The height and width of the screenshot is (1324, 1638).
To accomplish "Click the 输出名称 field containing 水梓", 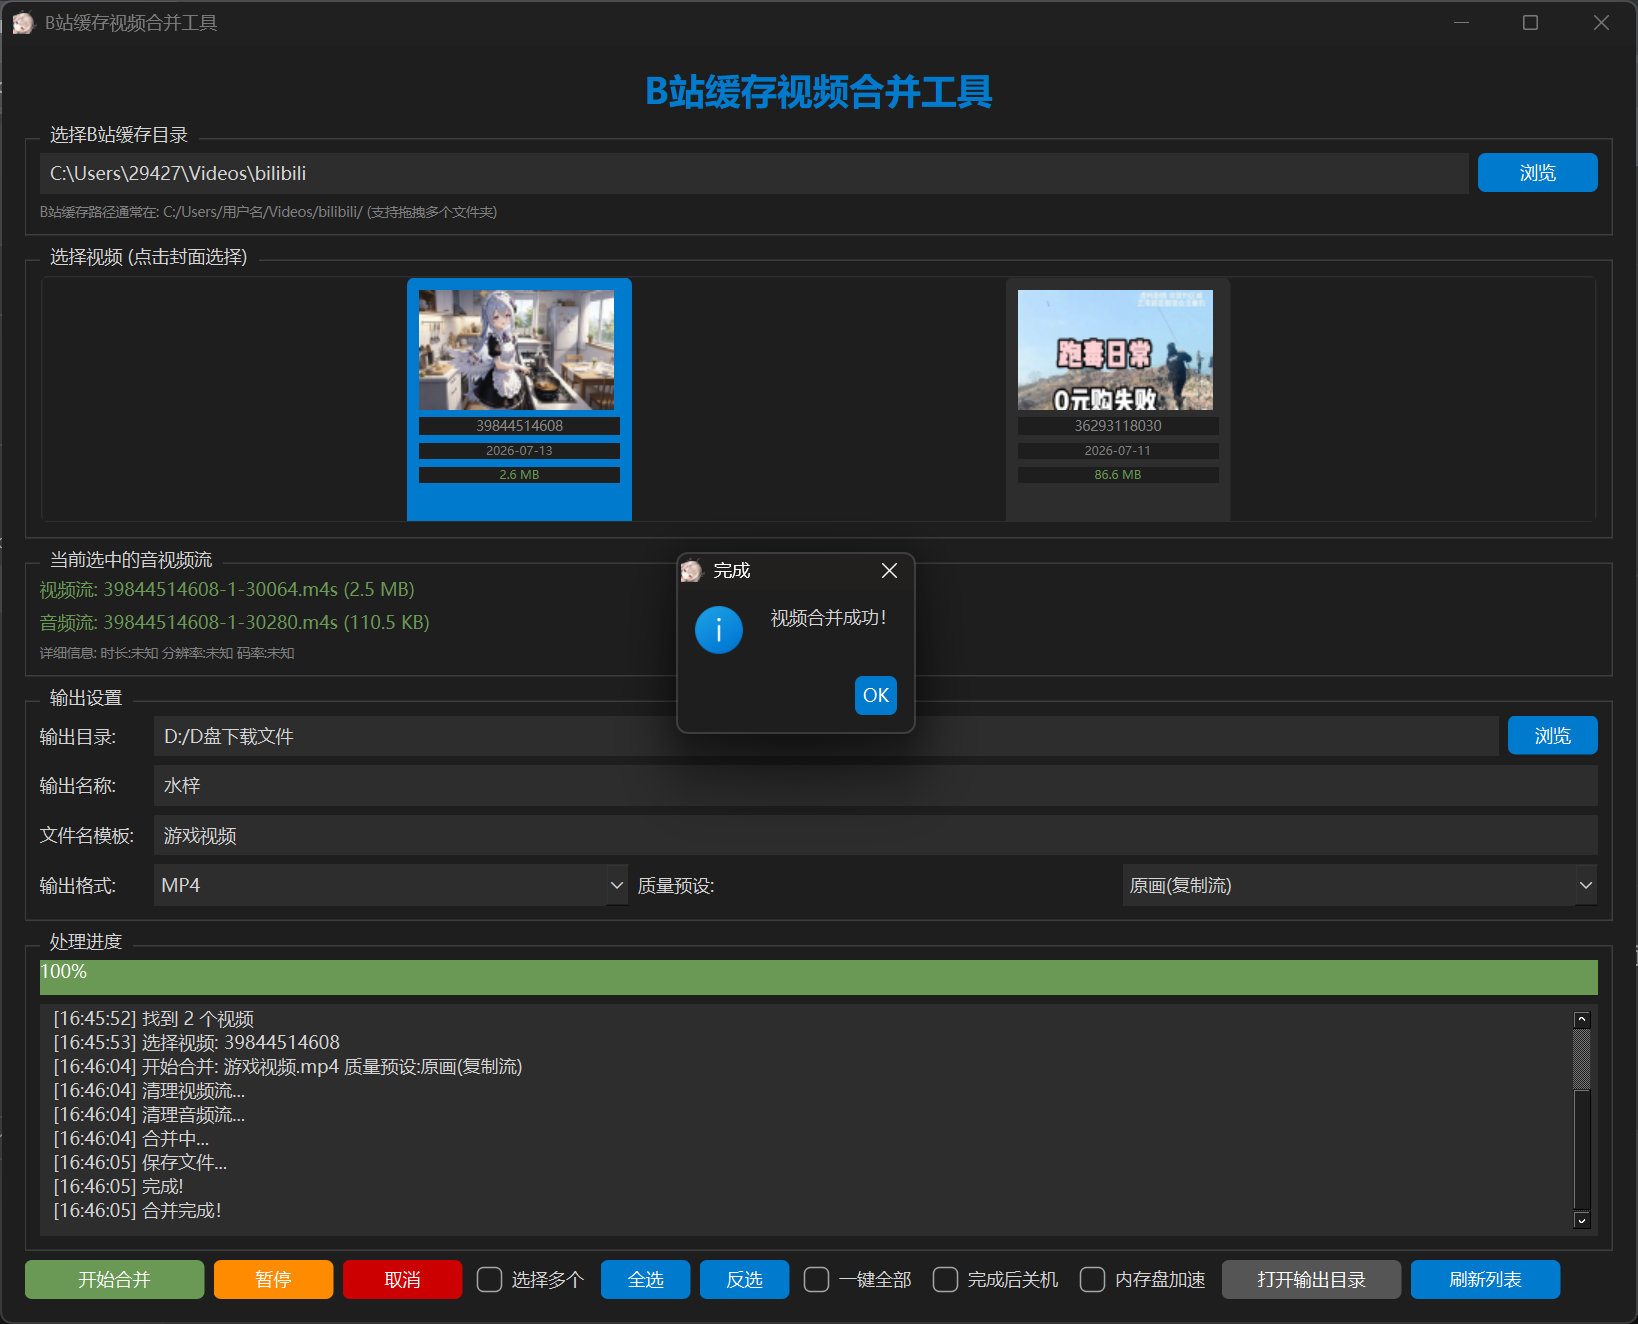I will (876, 786).
